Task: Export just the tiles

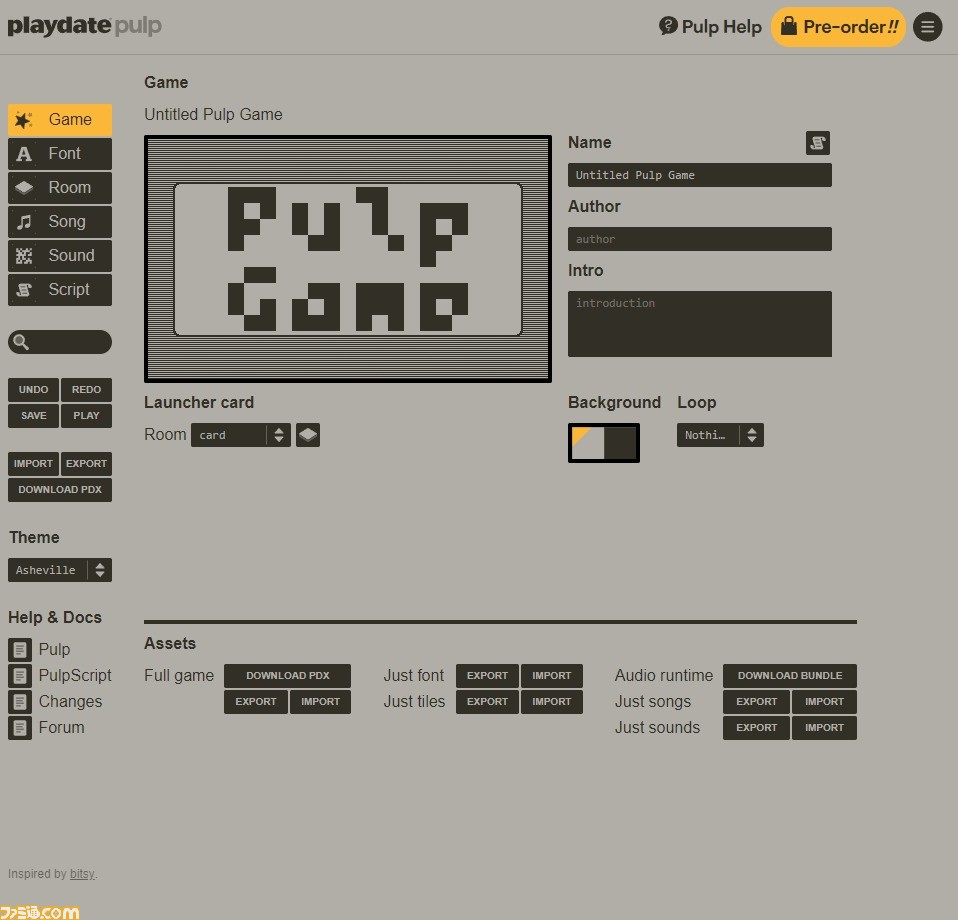Action: tap(487, 702)
